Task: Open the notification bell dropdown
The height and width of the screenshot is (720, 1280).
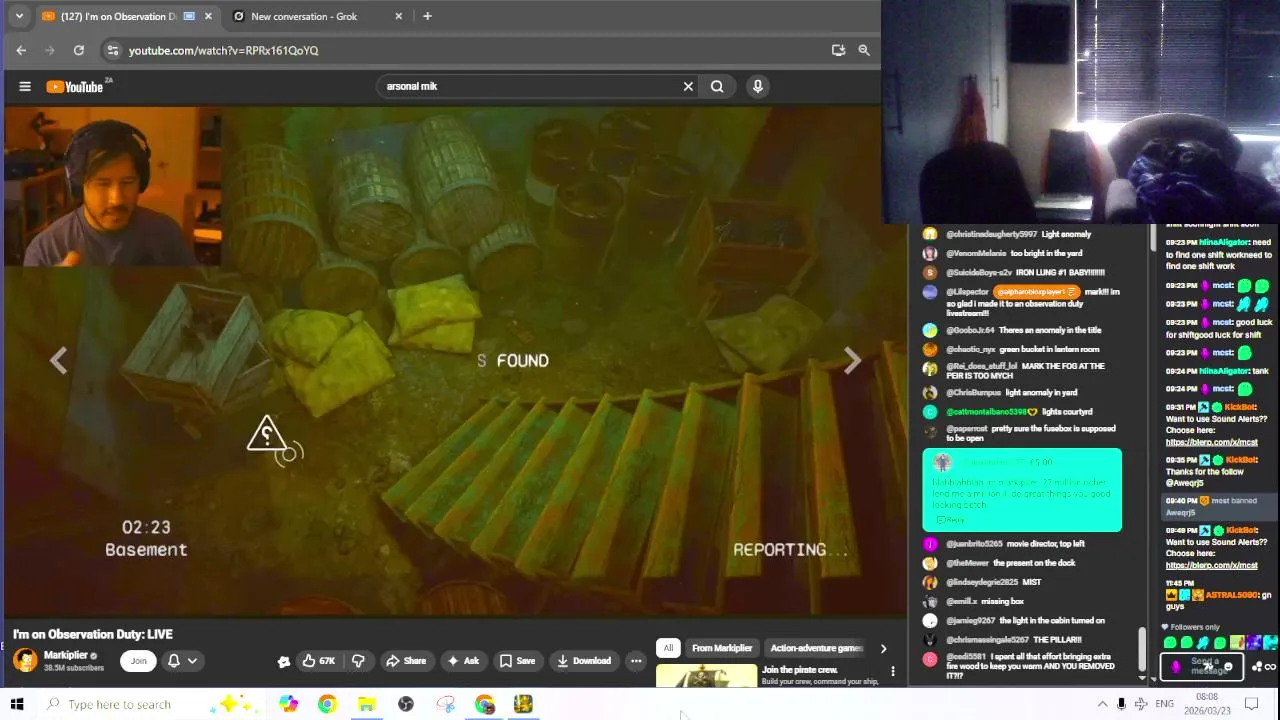Action: 181,660
